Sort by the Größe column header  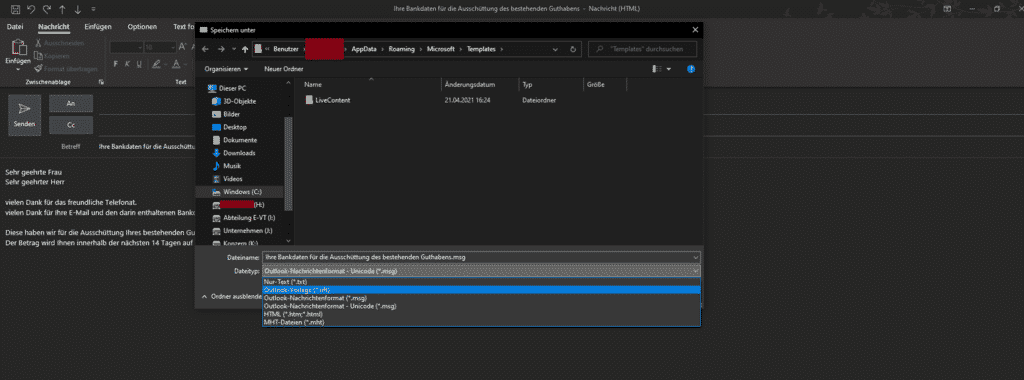595,85
